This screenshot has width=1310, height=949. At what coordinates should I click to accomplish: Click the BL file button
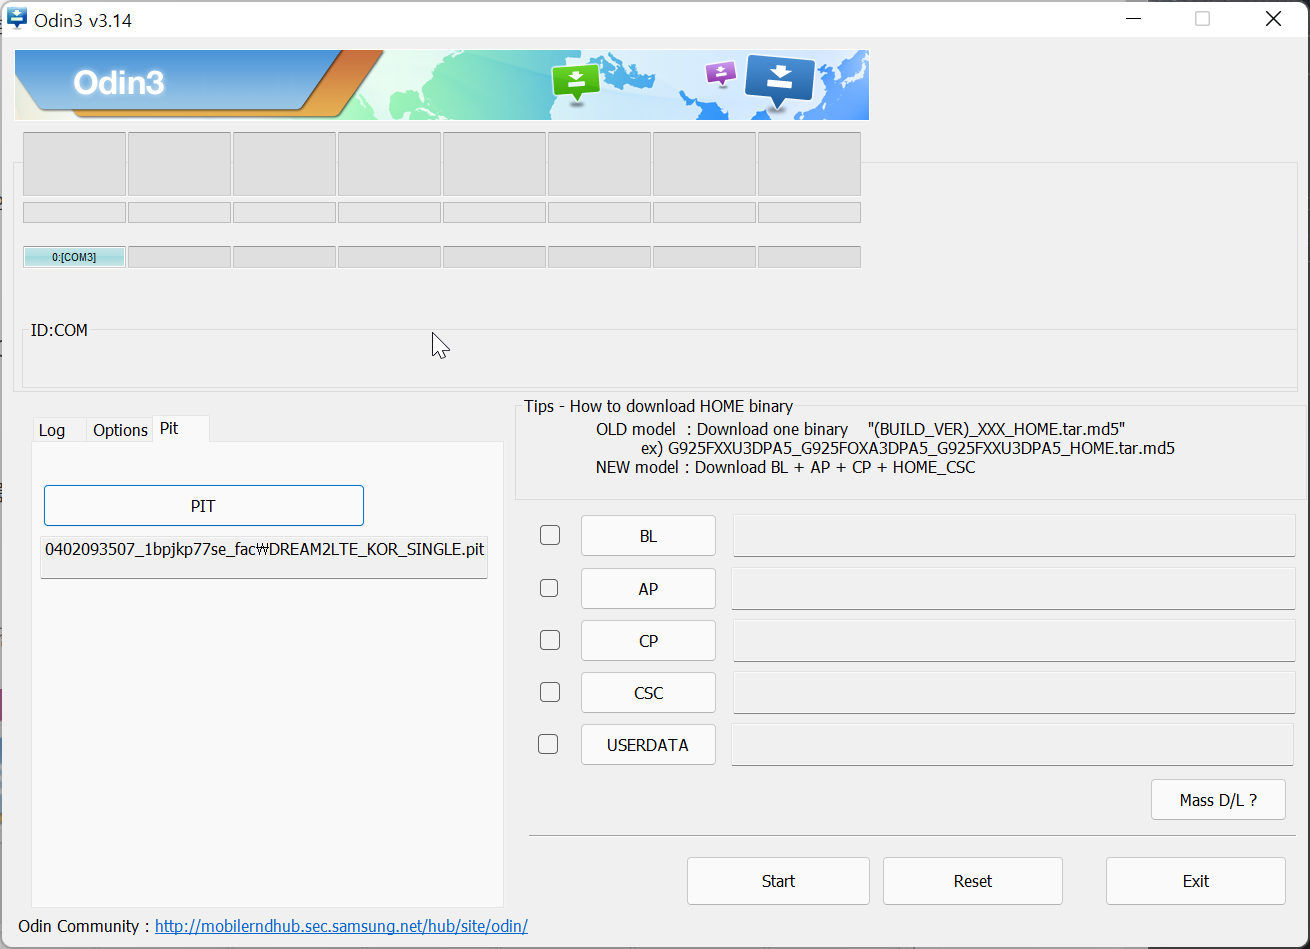pos(648,536)
